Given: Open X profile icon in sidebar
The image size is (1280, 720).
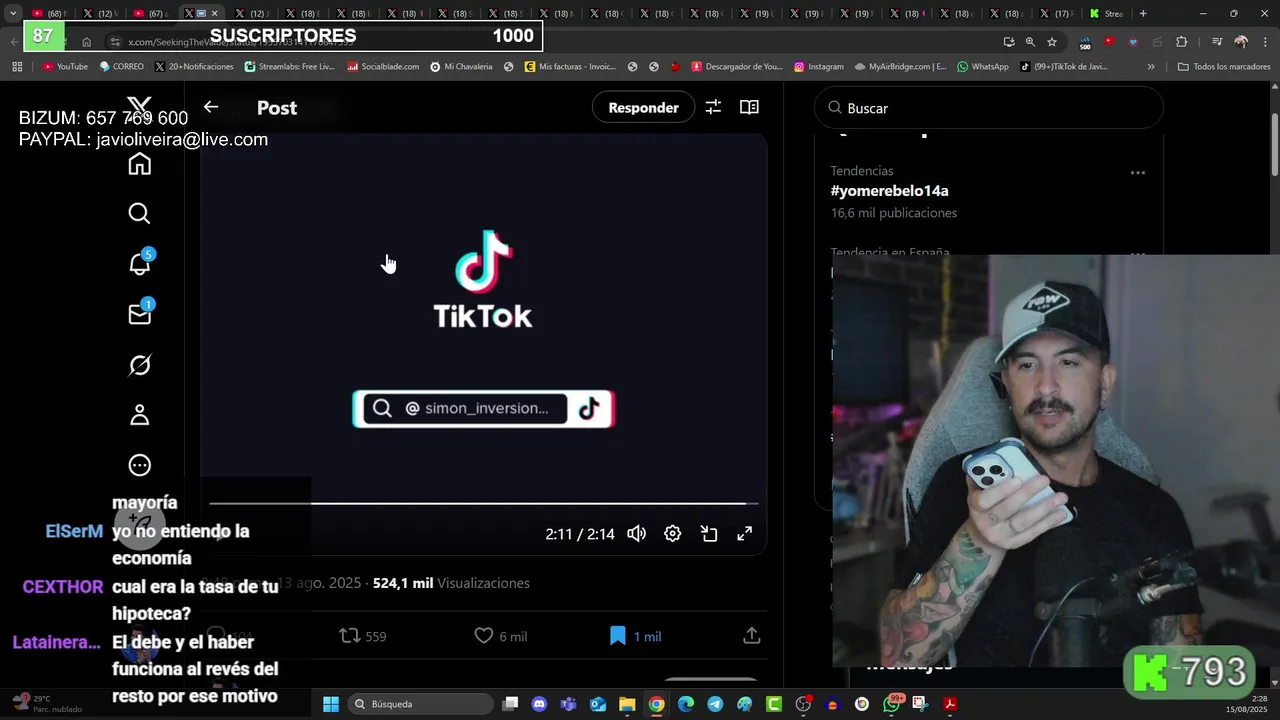Looking at the screenshot, I should [140, 415].
